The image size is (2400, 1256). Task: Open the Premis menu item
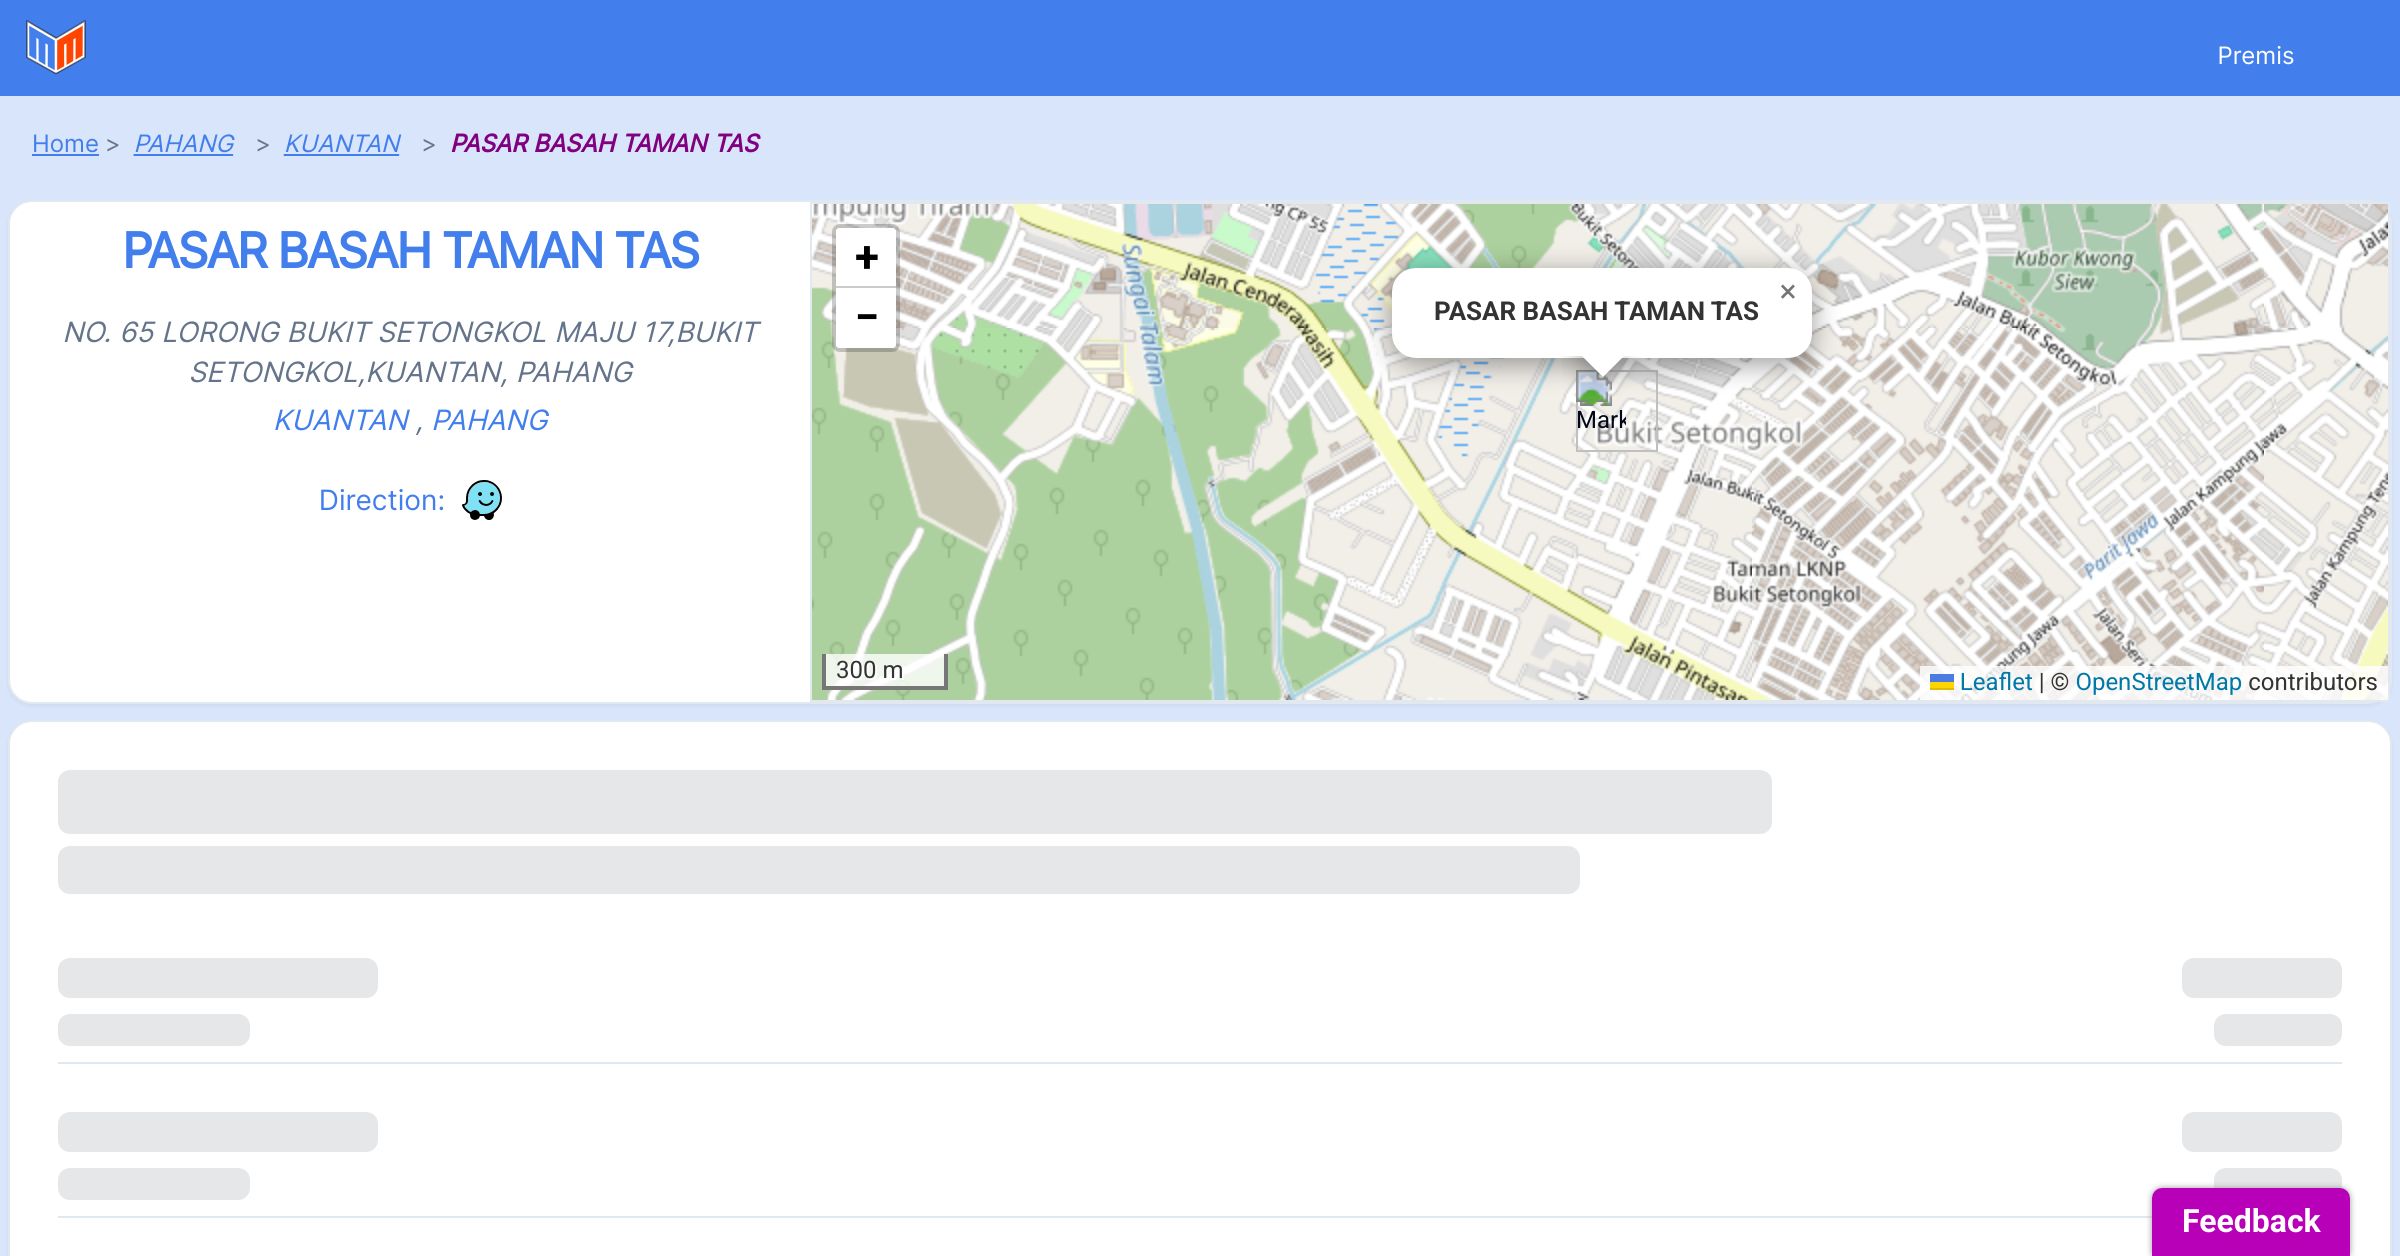click(2255, 56)
